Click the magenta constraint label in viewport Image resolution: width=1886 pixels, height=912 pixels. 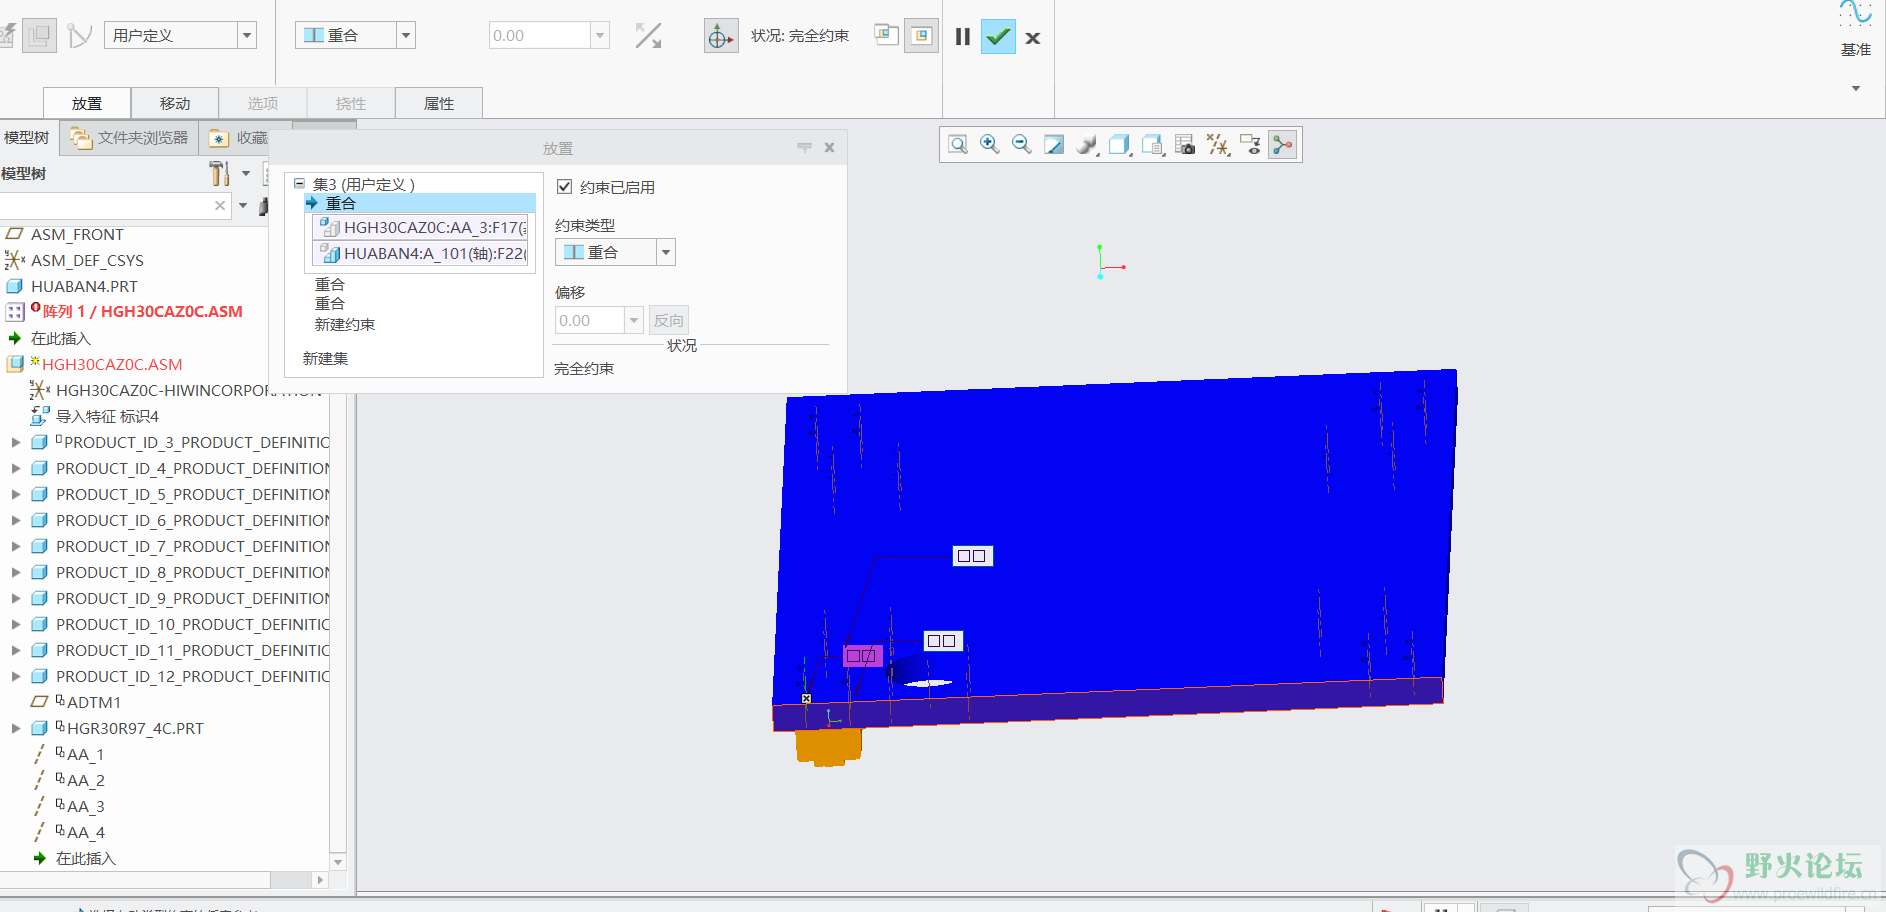862,656
